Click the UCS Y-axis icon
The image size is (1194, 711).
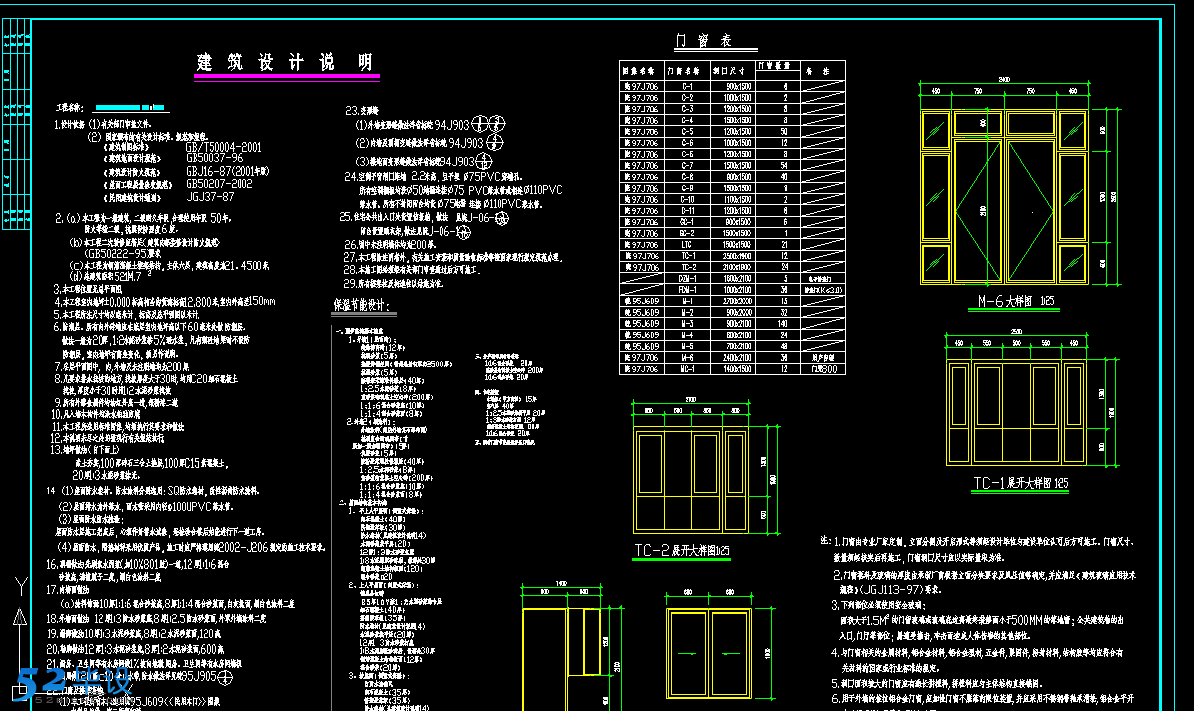[x=19, y=590]
